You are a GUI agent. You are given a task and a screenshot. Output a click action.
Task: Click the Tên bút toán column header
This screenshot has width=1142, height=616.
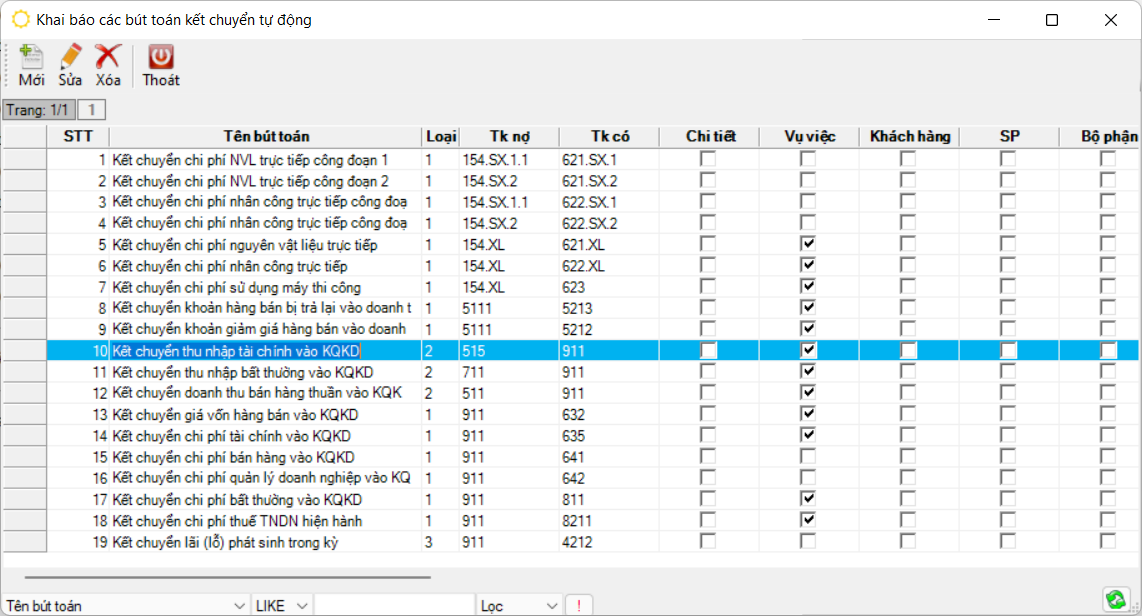[x=266, y=137]
